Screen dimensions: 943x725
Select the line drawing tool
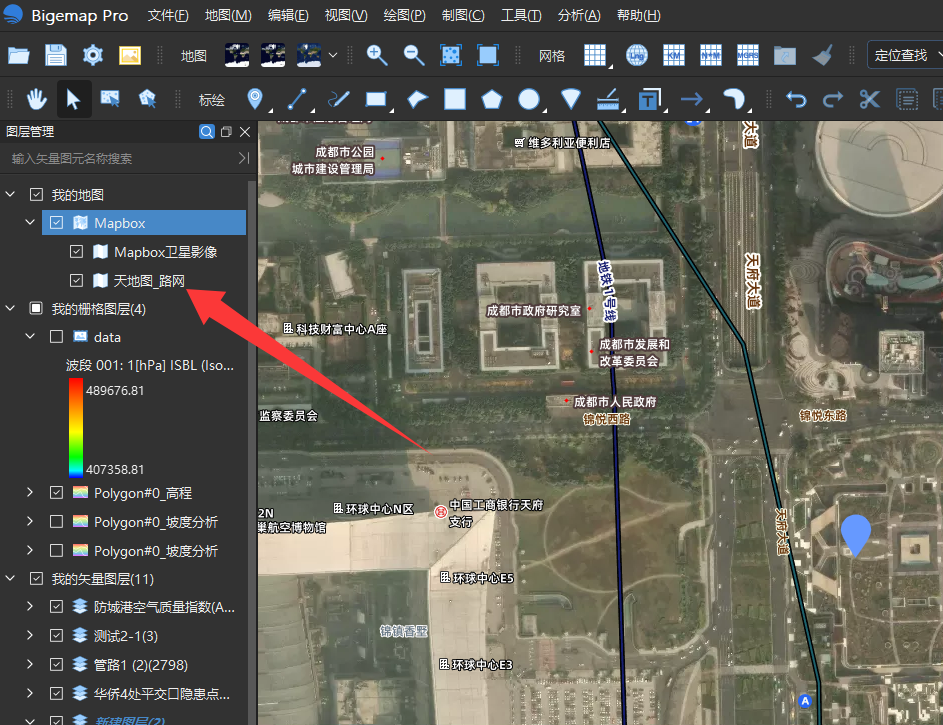coord(297,99)
